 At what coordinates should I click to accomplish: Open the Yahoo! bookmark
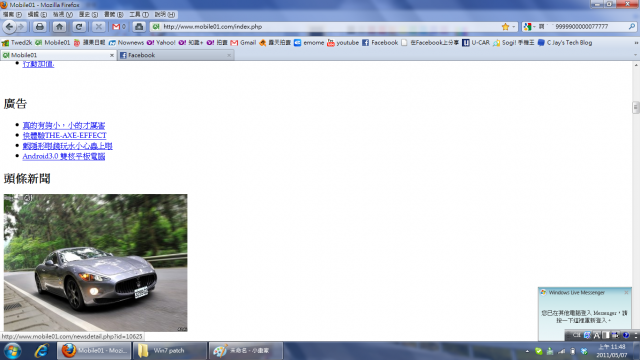coord(161,42)
